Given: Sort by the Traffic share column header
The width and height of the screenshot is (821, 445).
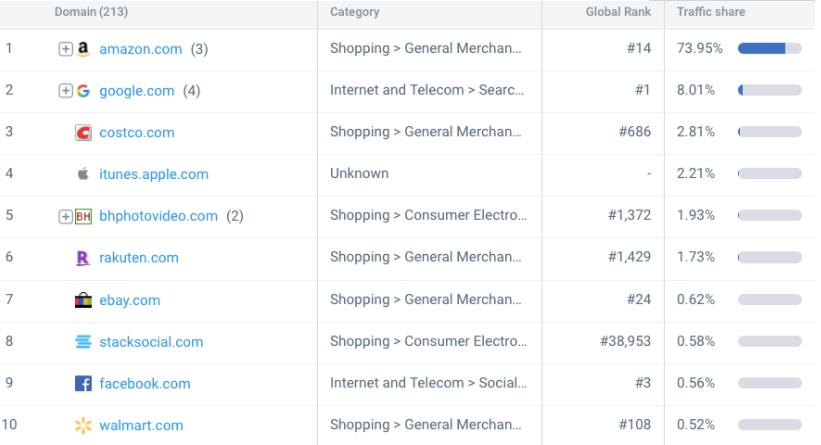Looking at the screenshot, I should (711, 12).
